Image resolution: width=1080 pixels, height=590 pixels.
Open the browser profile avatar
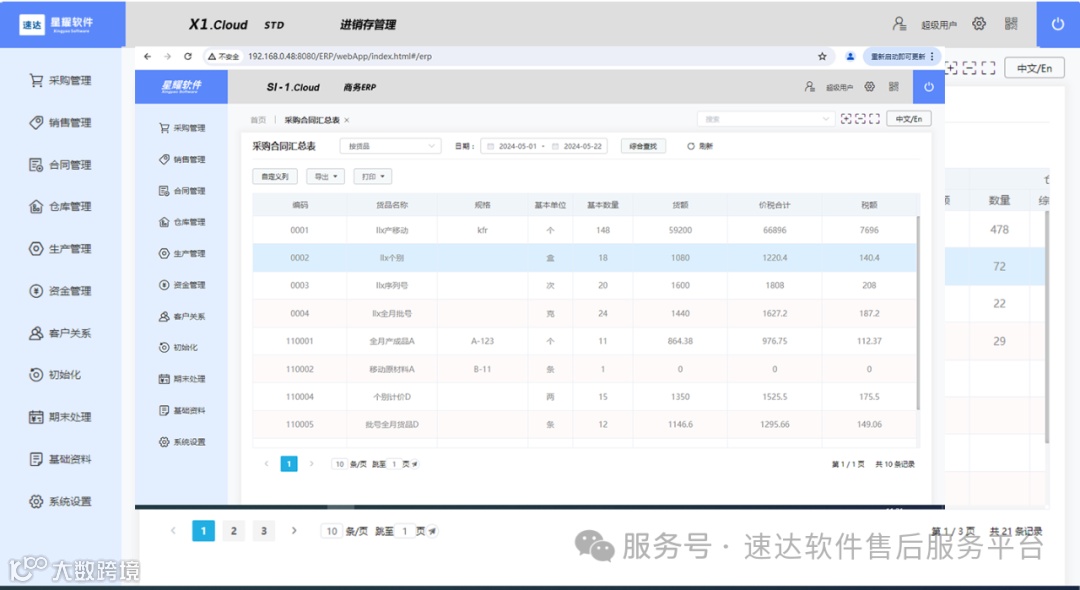[850, 56]
